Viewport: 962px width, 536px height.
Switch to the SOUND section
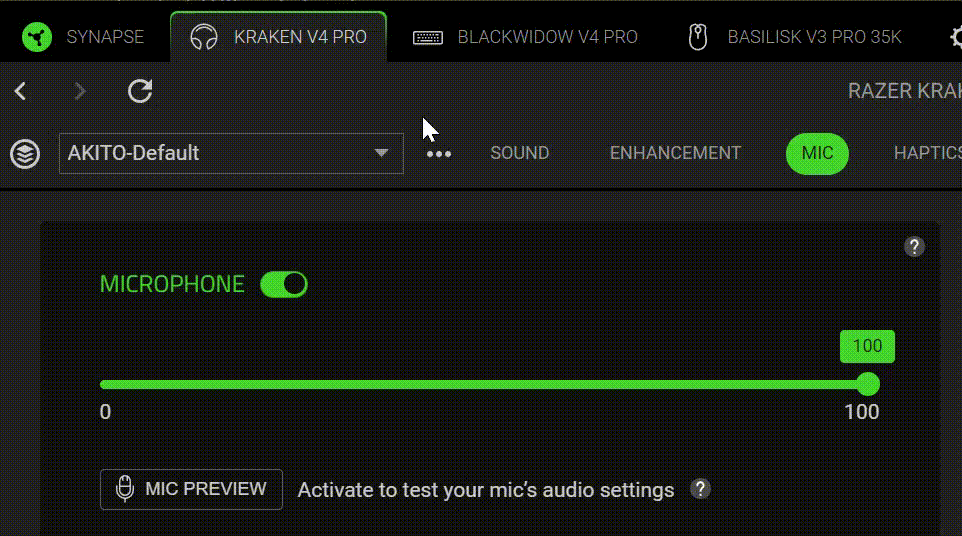pyautogui.click(x=520, y=153)
